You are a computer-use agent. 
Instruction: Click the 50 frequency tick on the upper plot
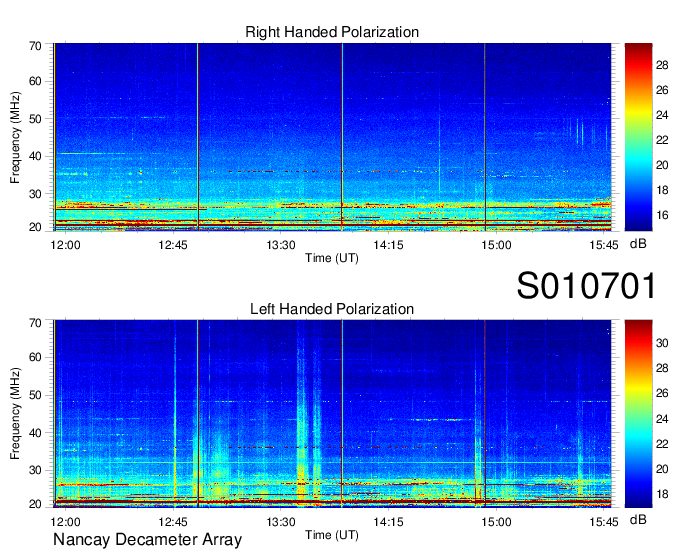click(35, 119)
